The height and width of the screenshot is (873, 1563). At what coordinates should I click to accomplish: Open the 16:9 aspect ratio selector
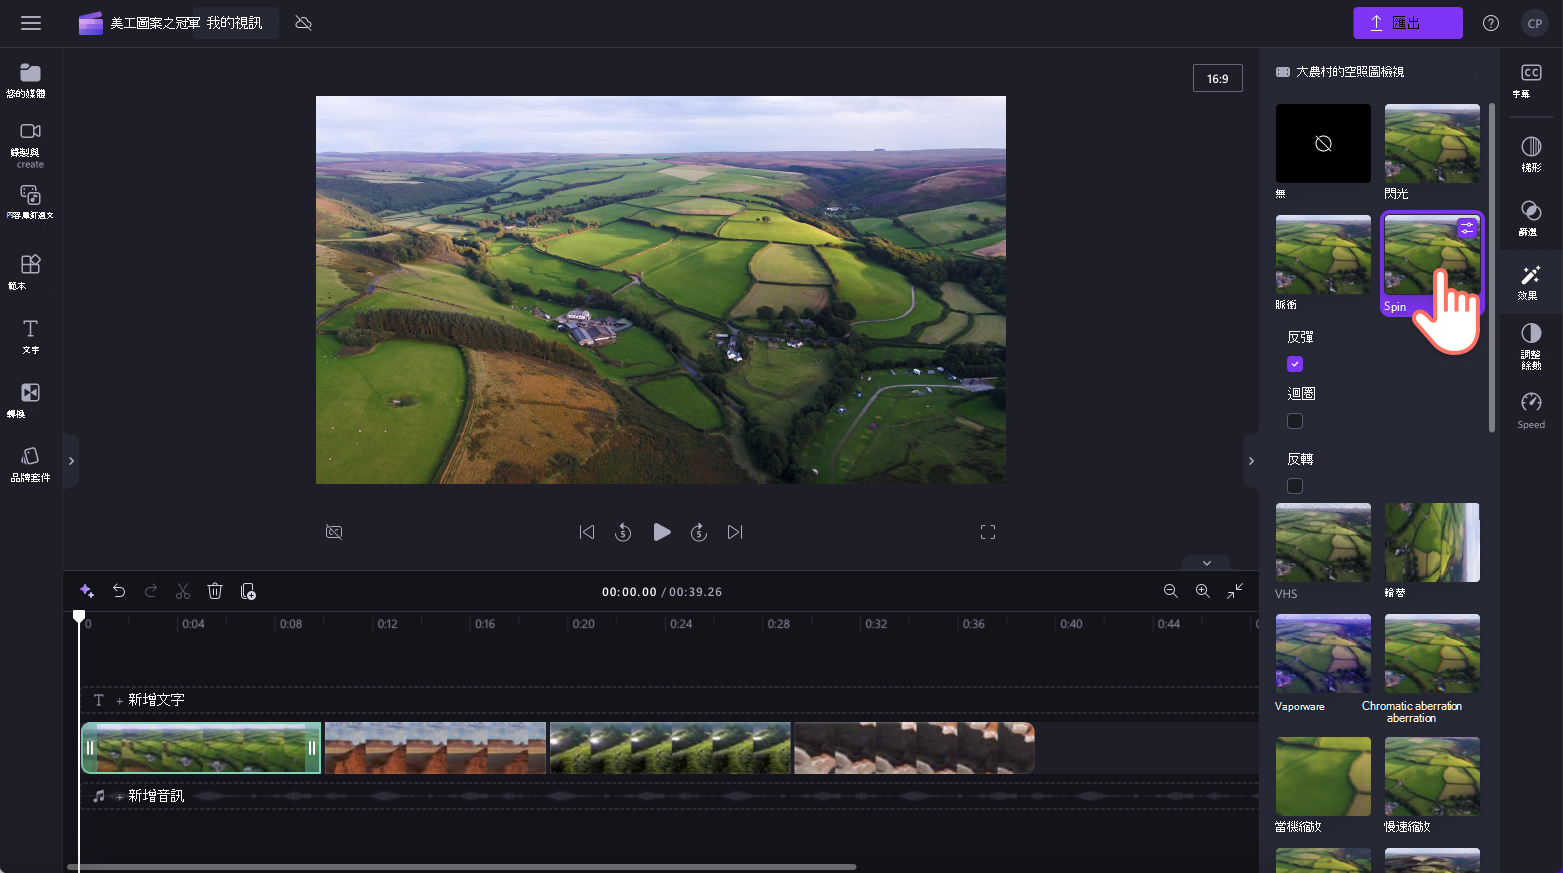click(1217, 78)
